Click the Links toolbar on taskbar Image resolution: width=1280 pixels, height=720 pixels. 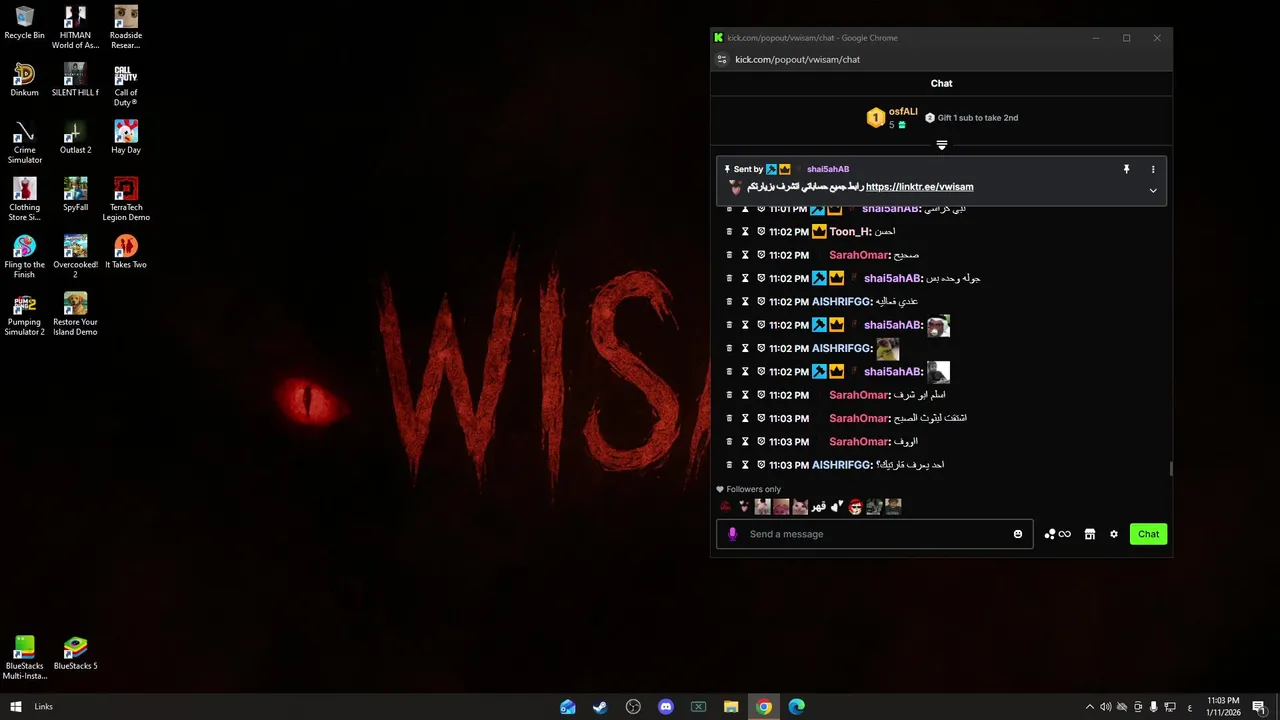click(43, 707)
